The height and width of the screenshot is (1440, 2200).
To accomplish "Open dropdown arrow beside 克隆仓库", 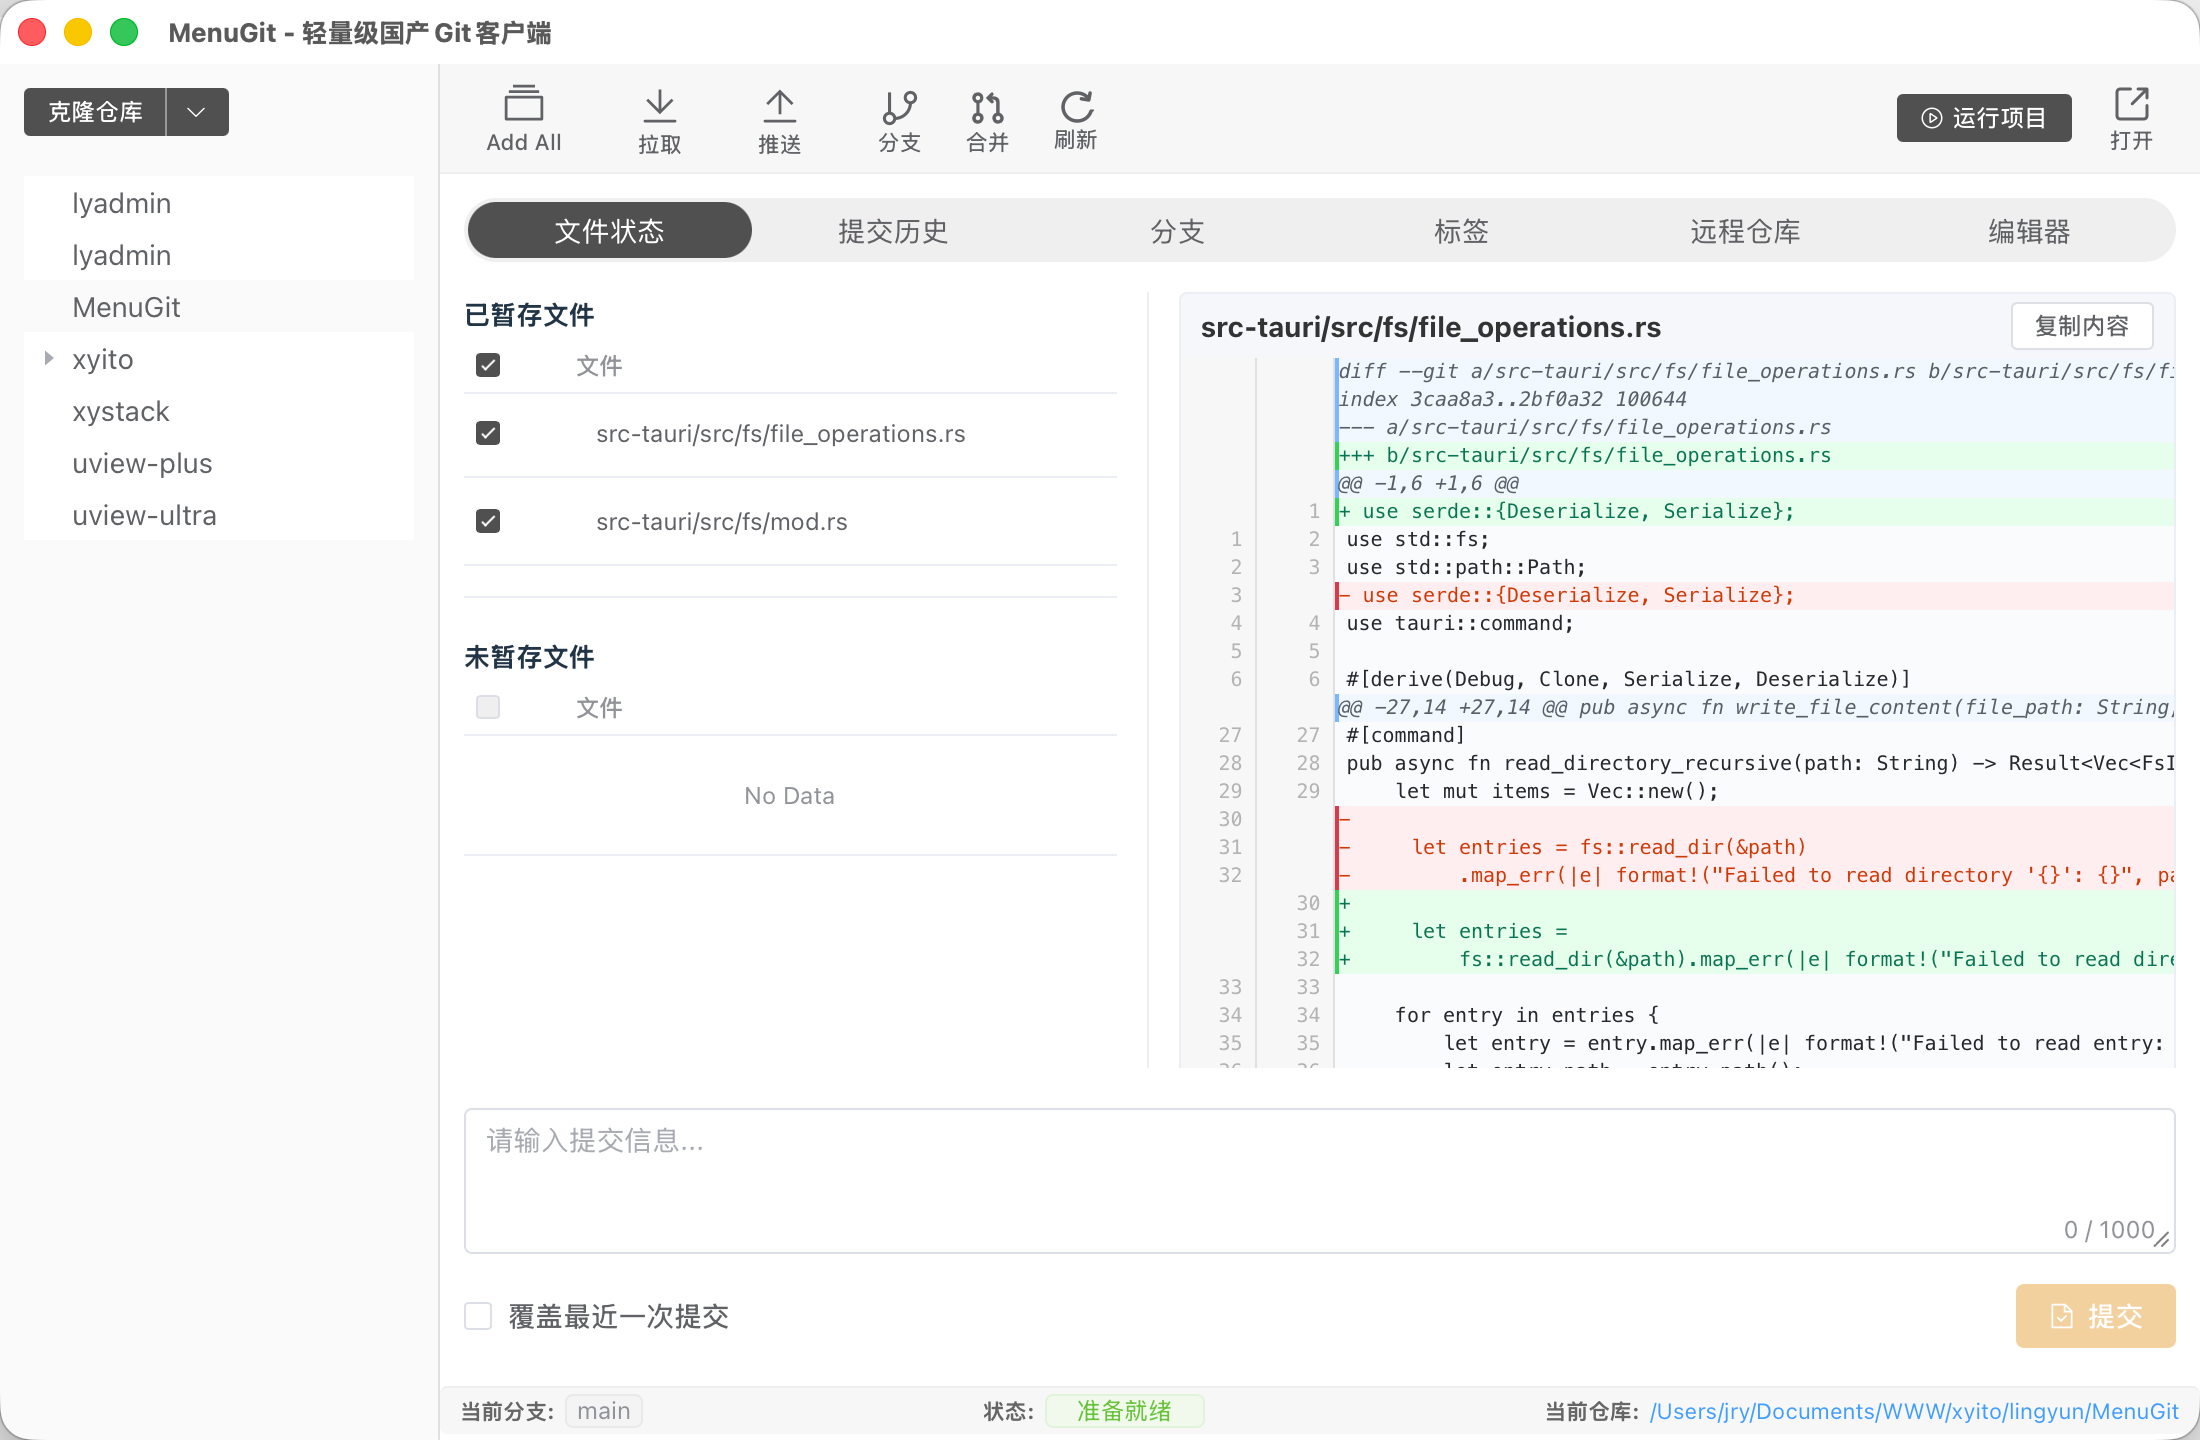I will [x=197, y=112].
